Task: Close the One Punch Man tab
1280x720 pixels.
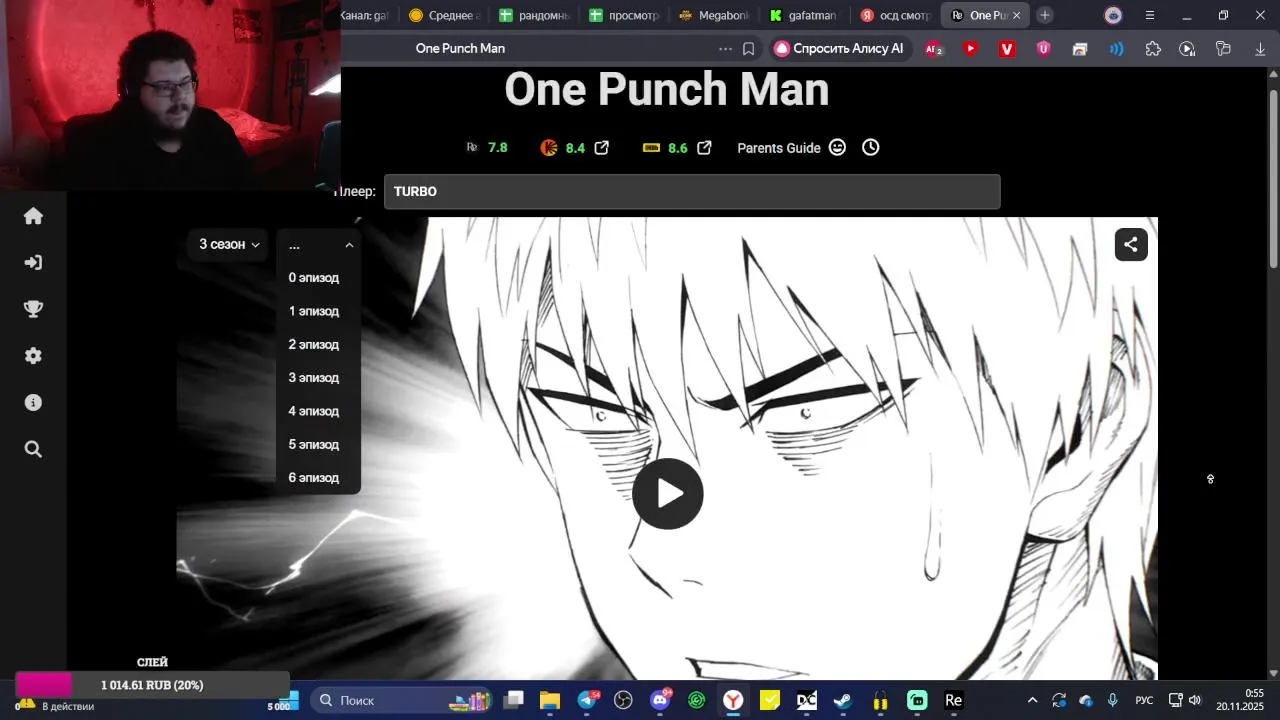Action: [x=1017, y=15]
